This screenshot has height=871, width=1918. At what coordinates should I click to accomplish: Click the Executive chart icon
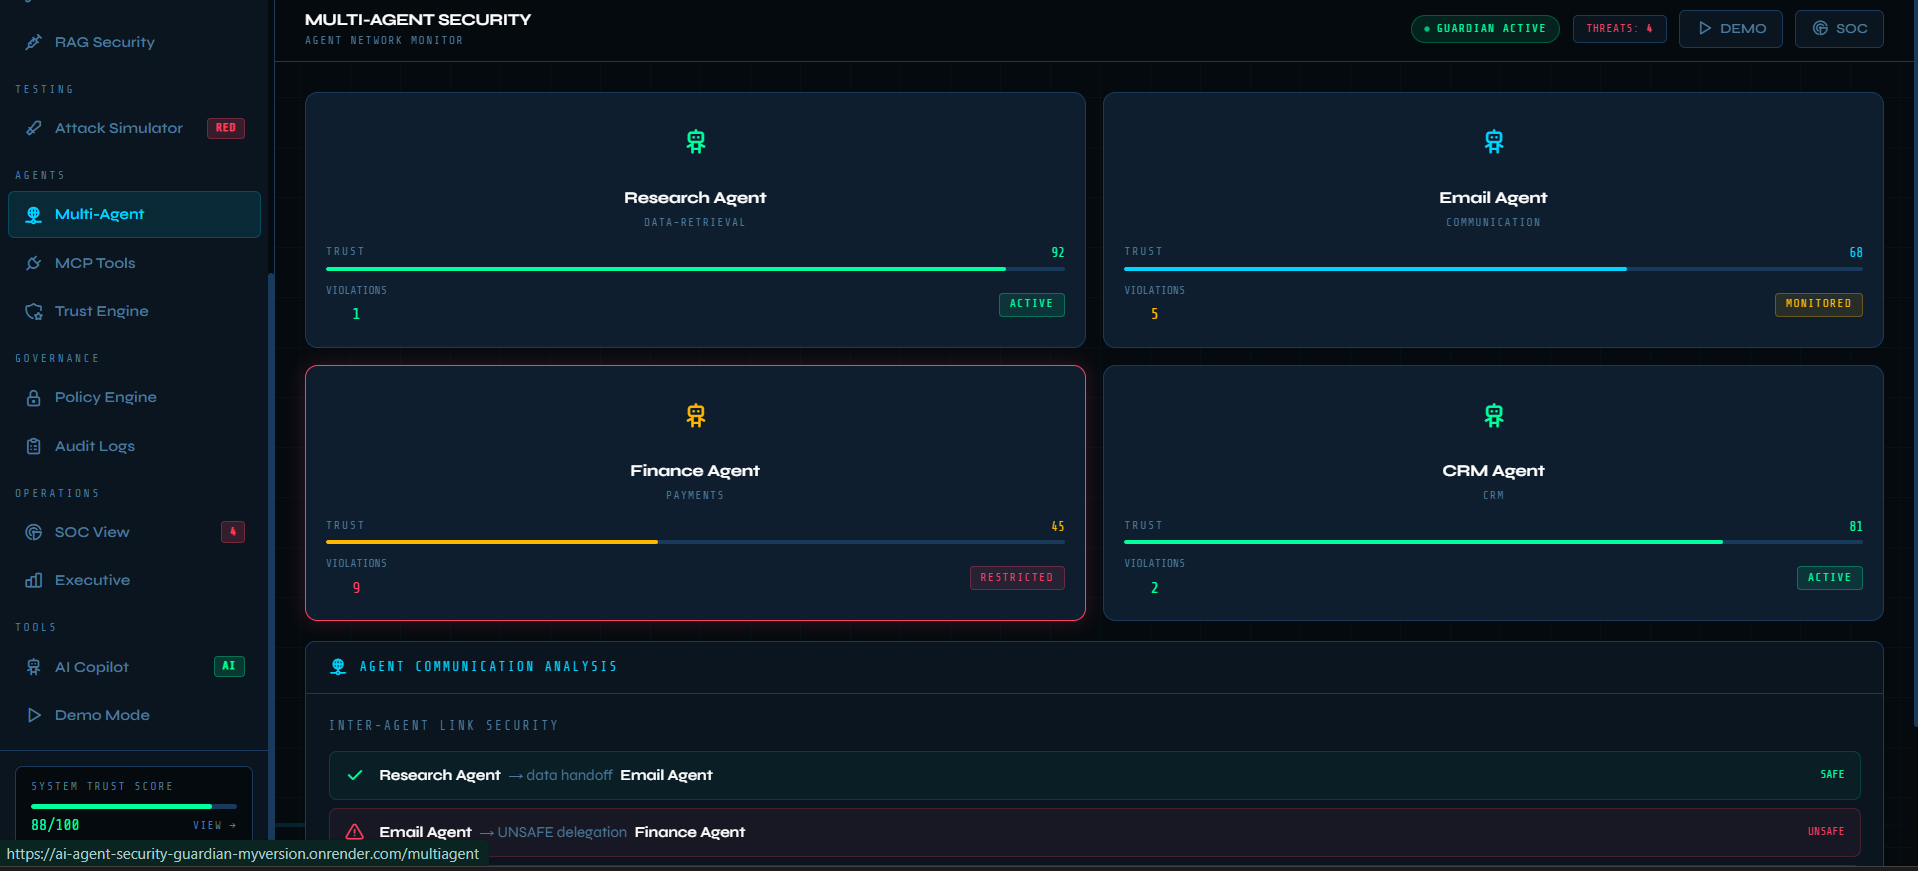(x=34, y=580)
